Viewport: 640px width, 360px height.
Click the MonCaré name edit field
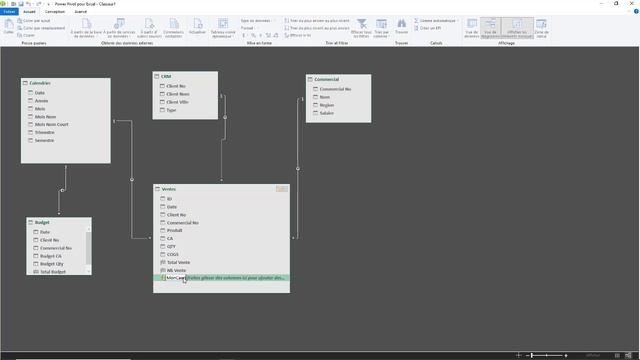[176, 278]
